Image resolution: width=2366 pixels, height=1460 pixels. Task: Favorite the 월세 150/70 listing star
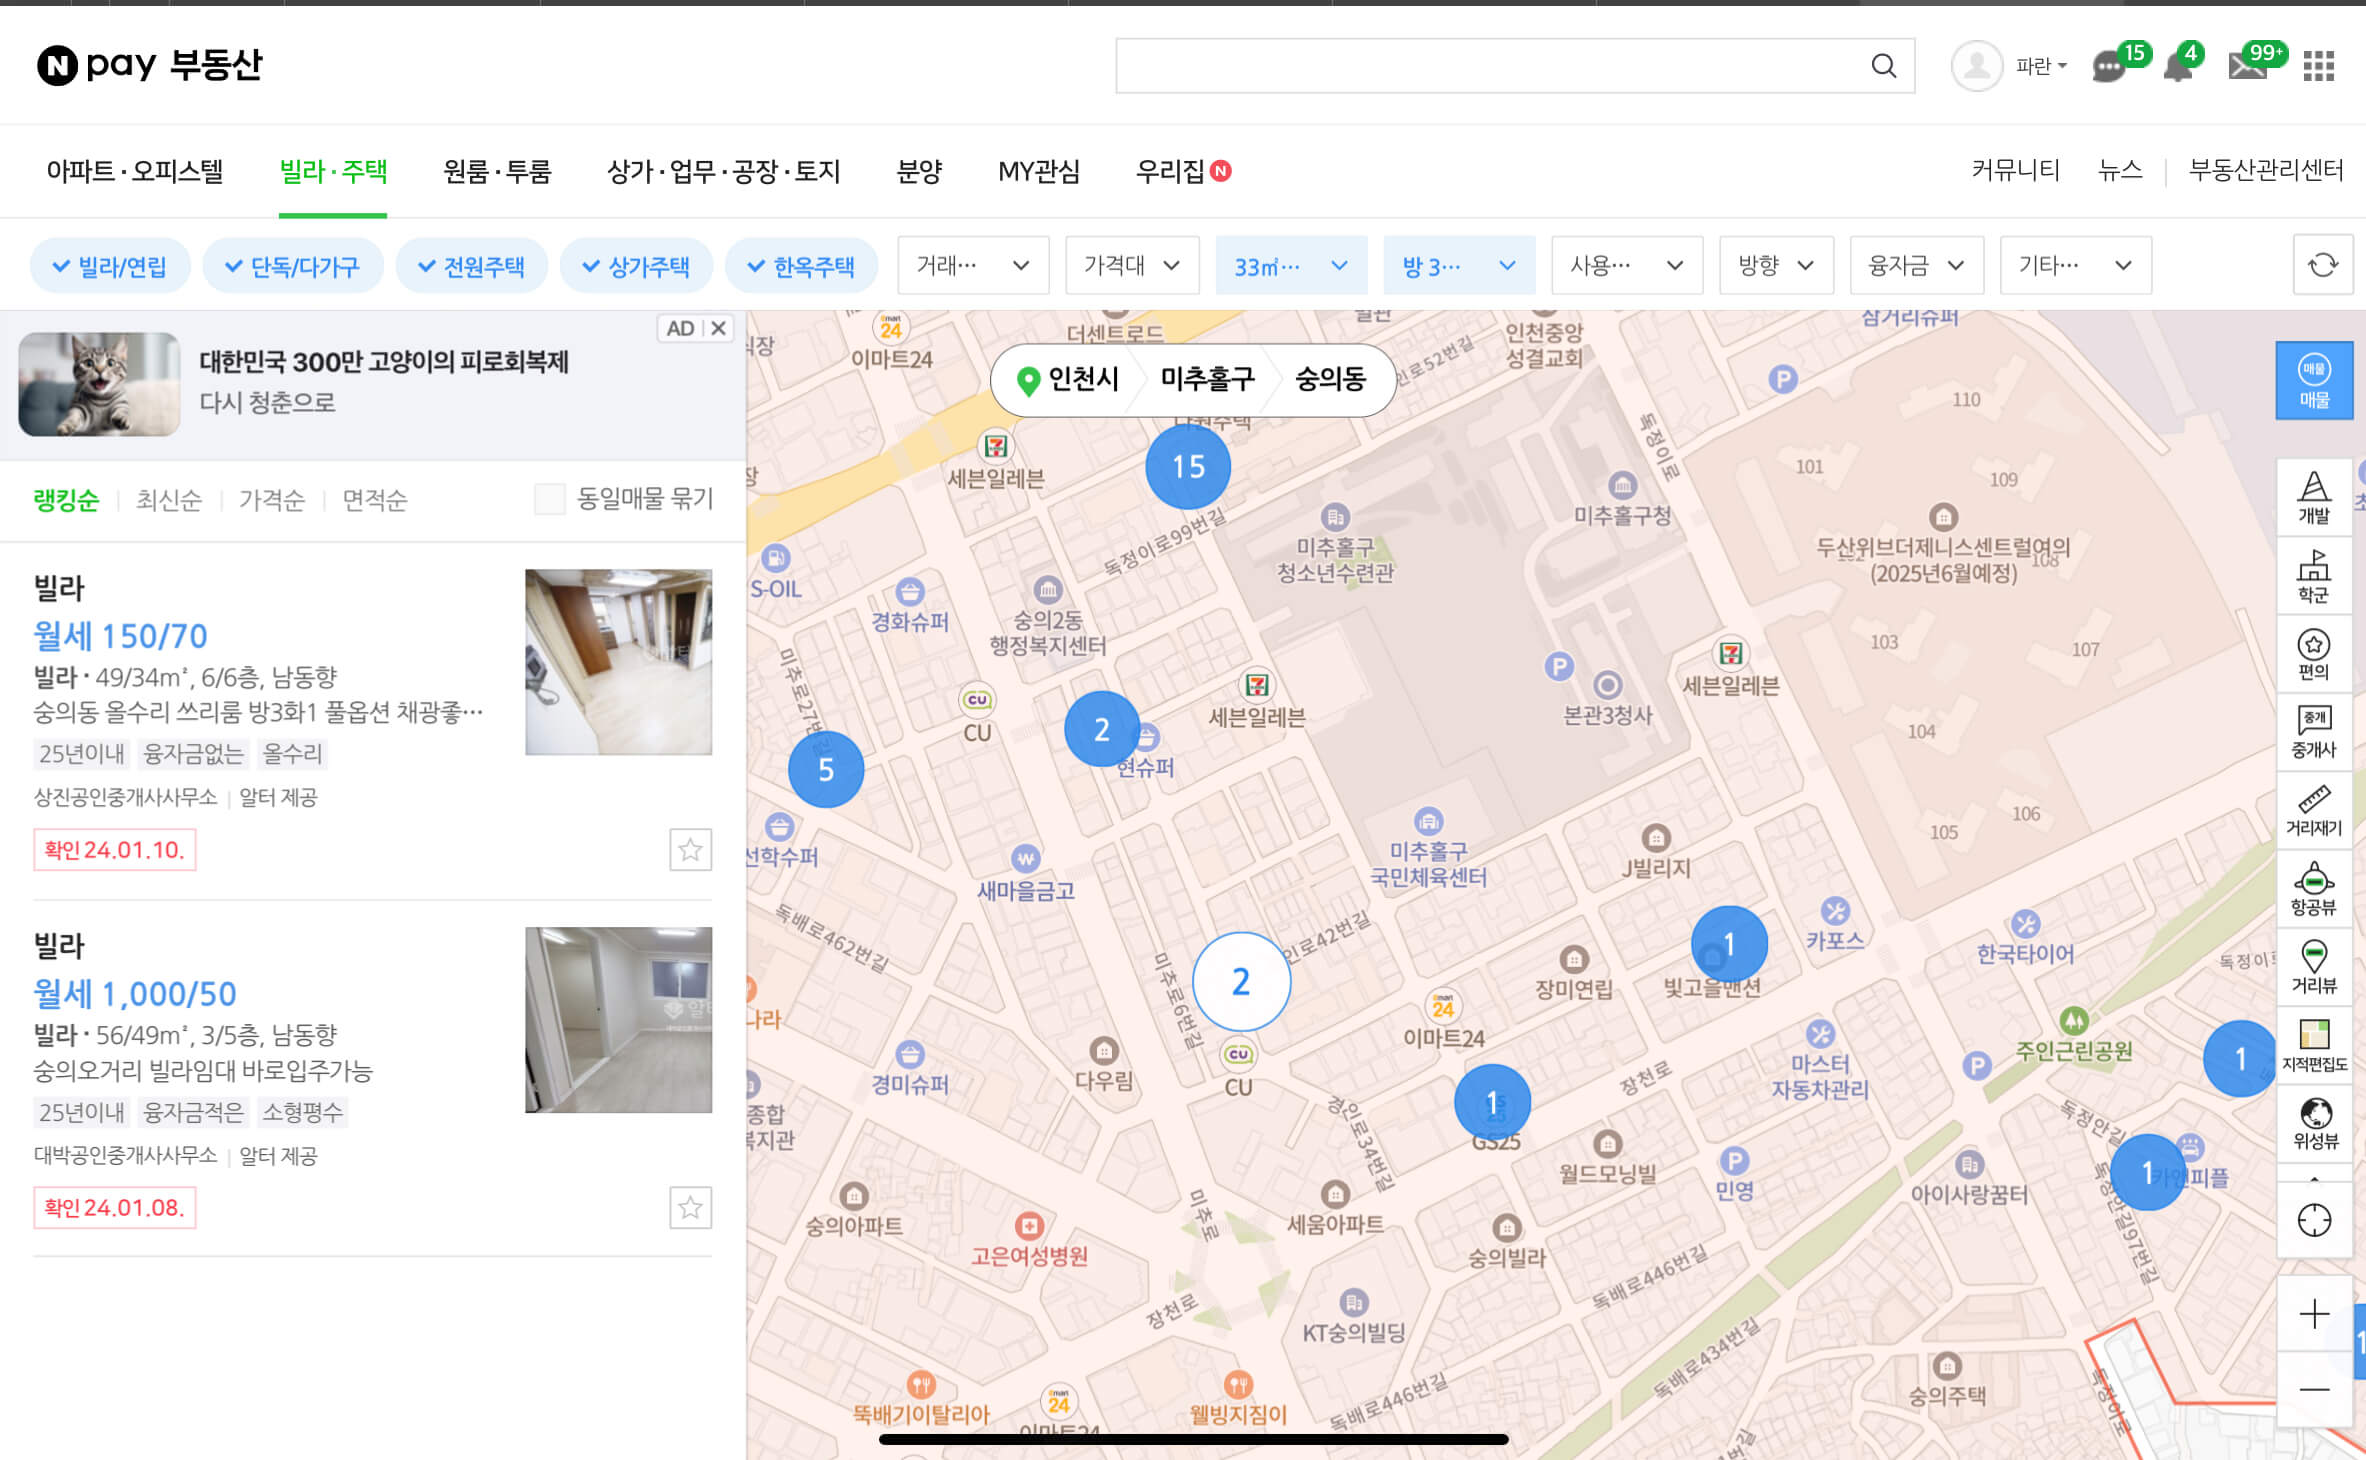pos(690,850)
